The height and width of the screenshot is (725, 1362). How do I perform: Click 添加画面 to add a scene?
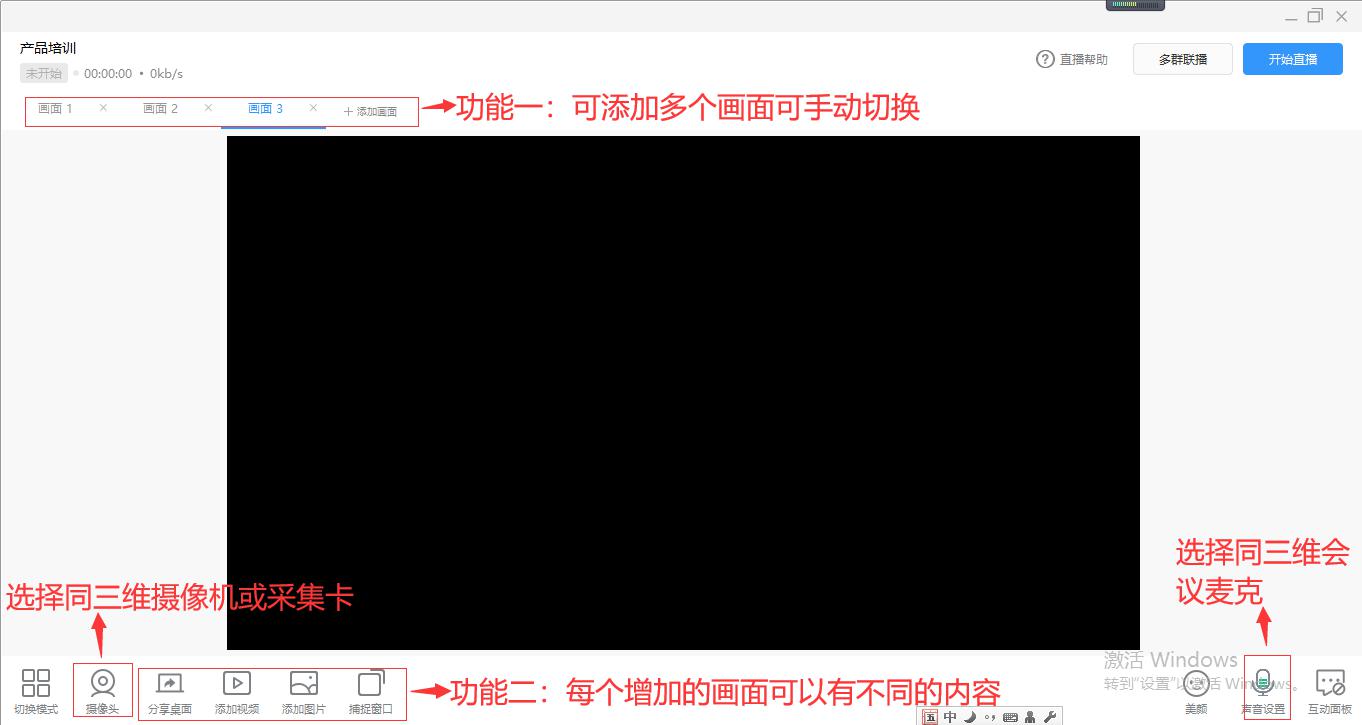click(370, 111)
